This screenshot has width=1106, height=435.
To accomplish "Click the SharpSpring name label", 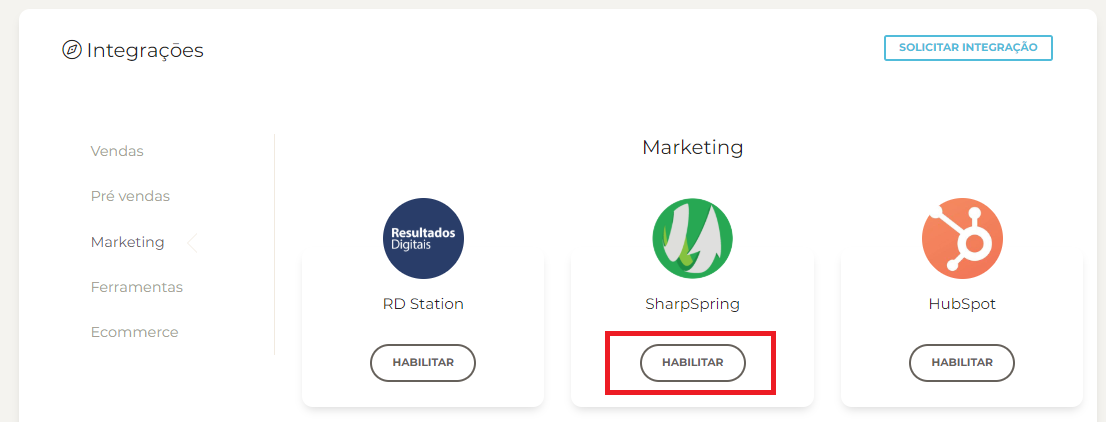I will 692,304.
